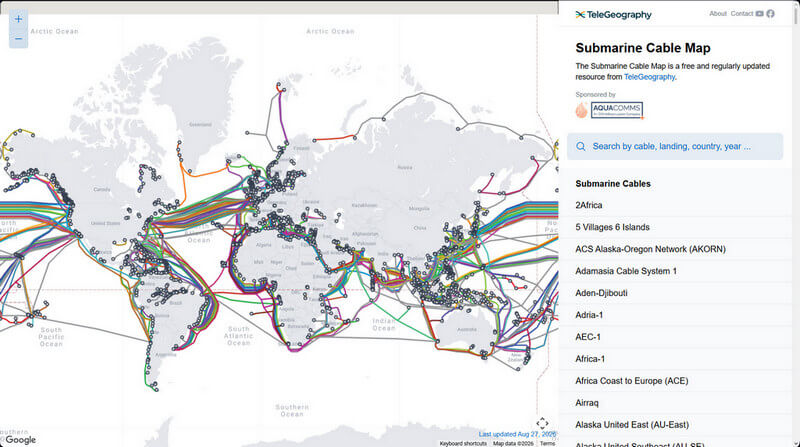Open the YouTube icon link in header

(x=759, y=14)
